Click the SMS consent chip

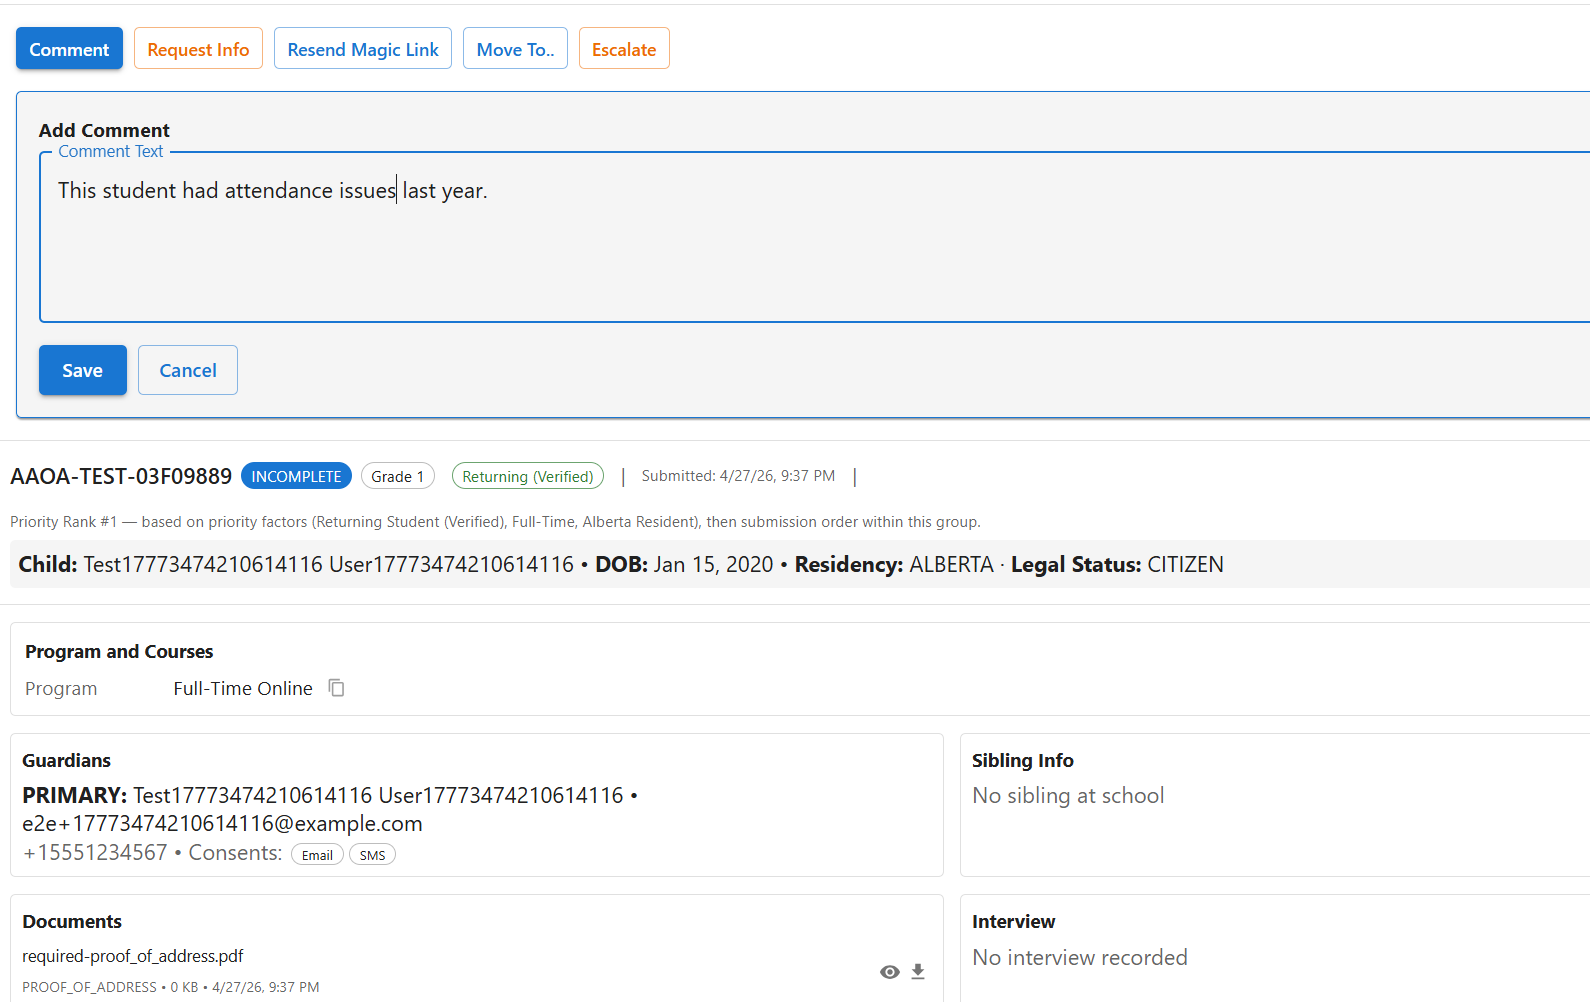(x=372, y=855)
